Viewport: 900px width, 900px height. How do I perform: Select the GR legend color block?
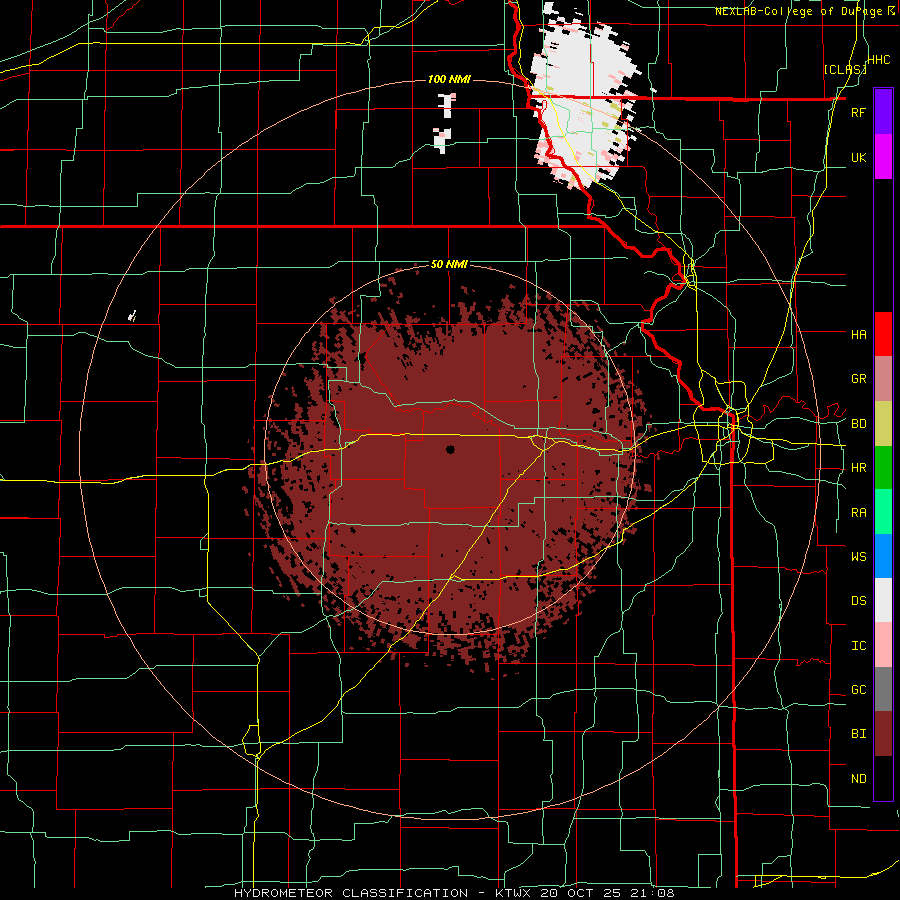click(883, 379)
